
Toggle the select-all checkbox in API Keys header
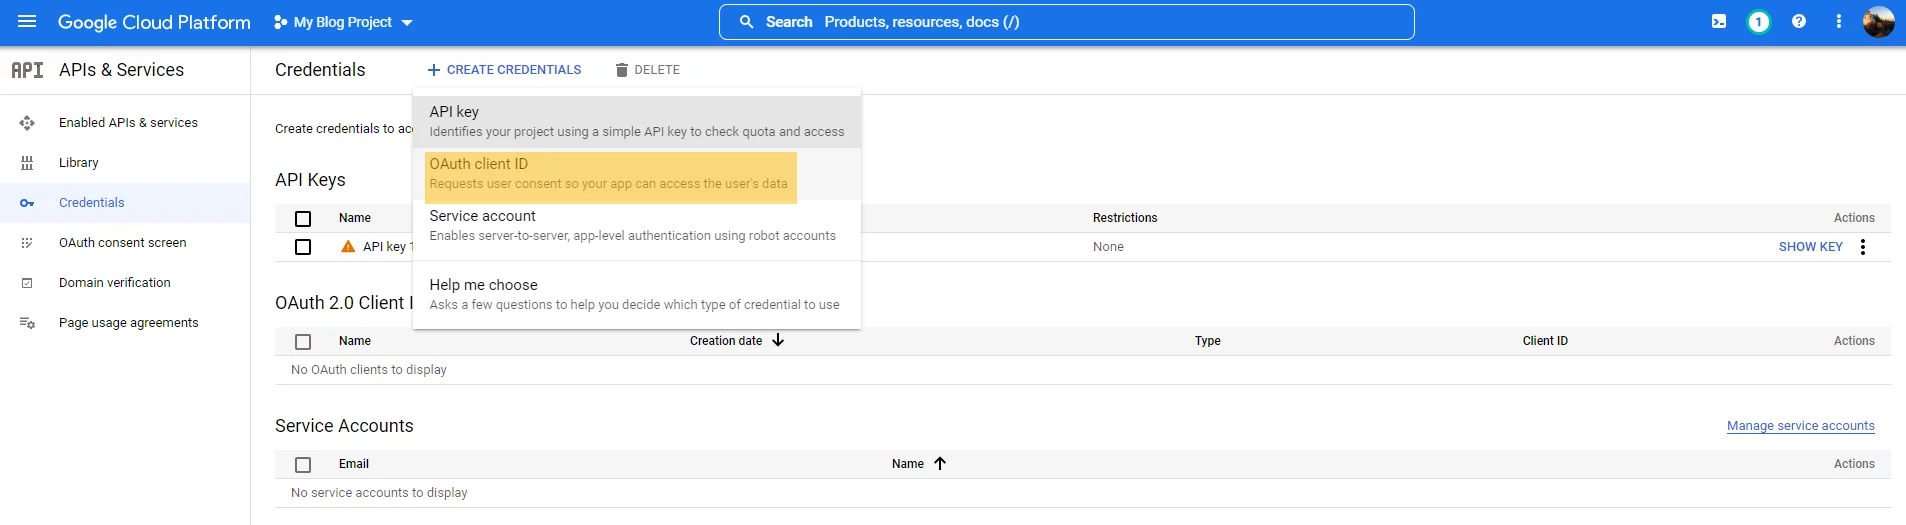point(303,218)
